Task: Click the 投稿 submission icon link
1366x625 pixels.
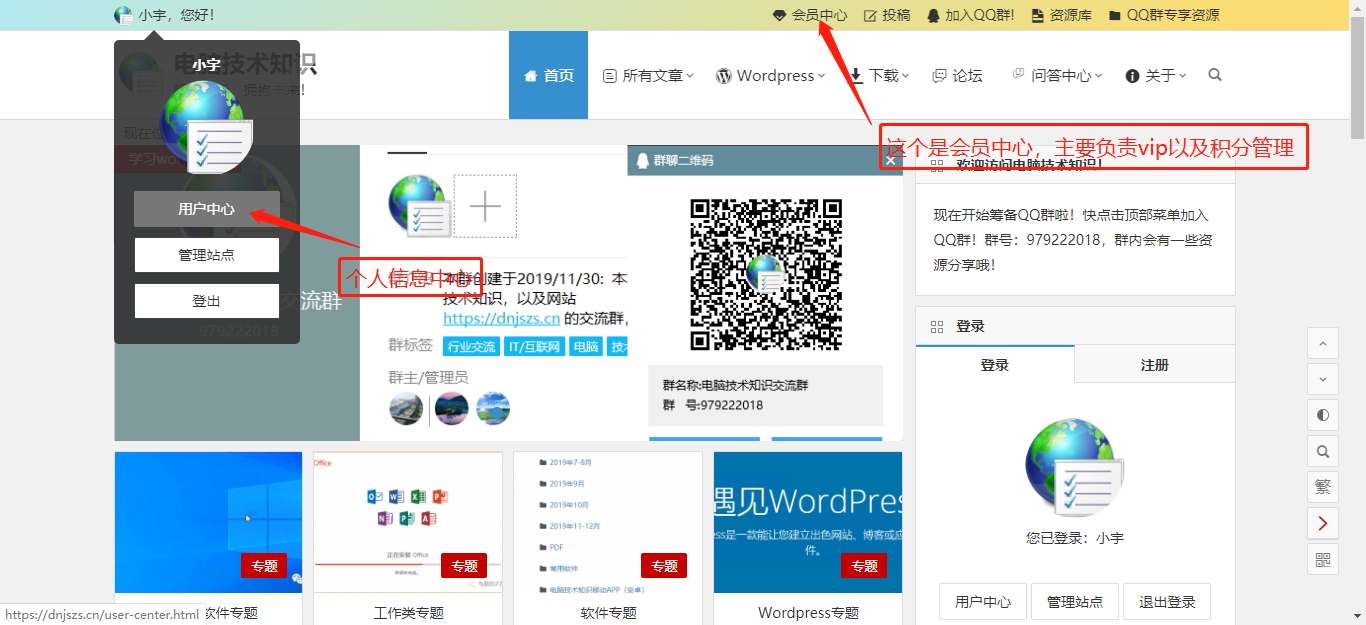Action: point(887,15)
